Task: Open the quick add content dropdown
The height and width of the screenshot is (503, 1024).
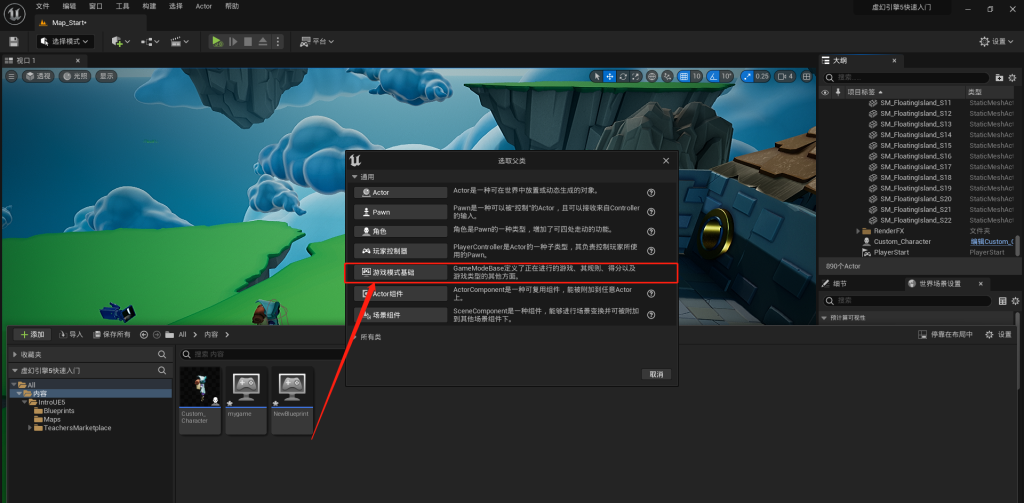Action: [121, 41]
